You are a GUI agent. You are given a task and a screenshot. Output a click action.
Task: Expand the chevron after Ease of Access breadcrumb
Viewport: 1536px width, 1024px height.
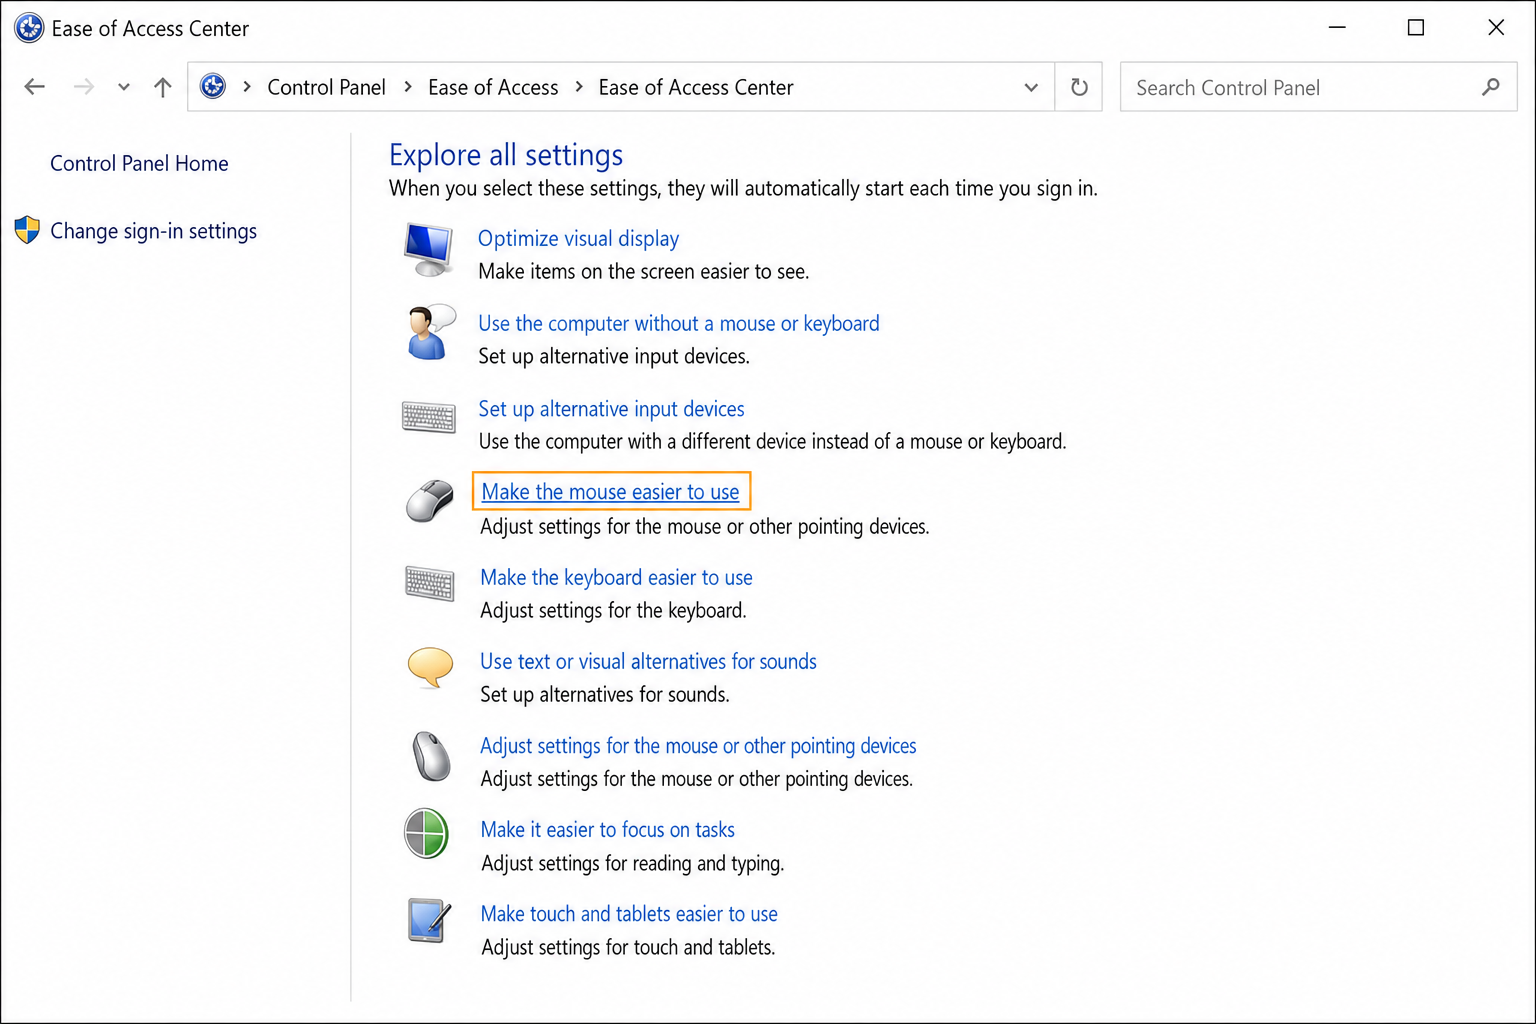(579, 87)
